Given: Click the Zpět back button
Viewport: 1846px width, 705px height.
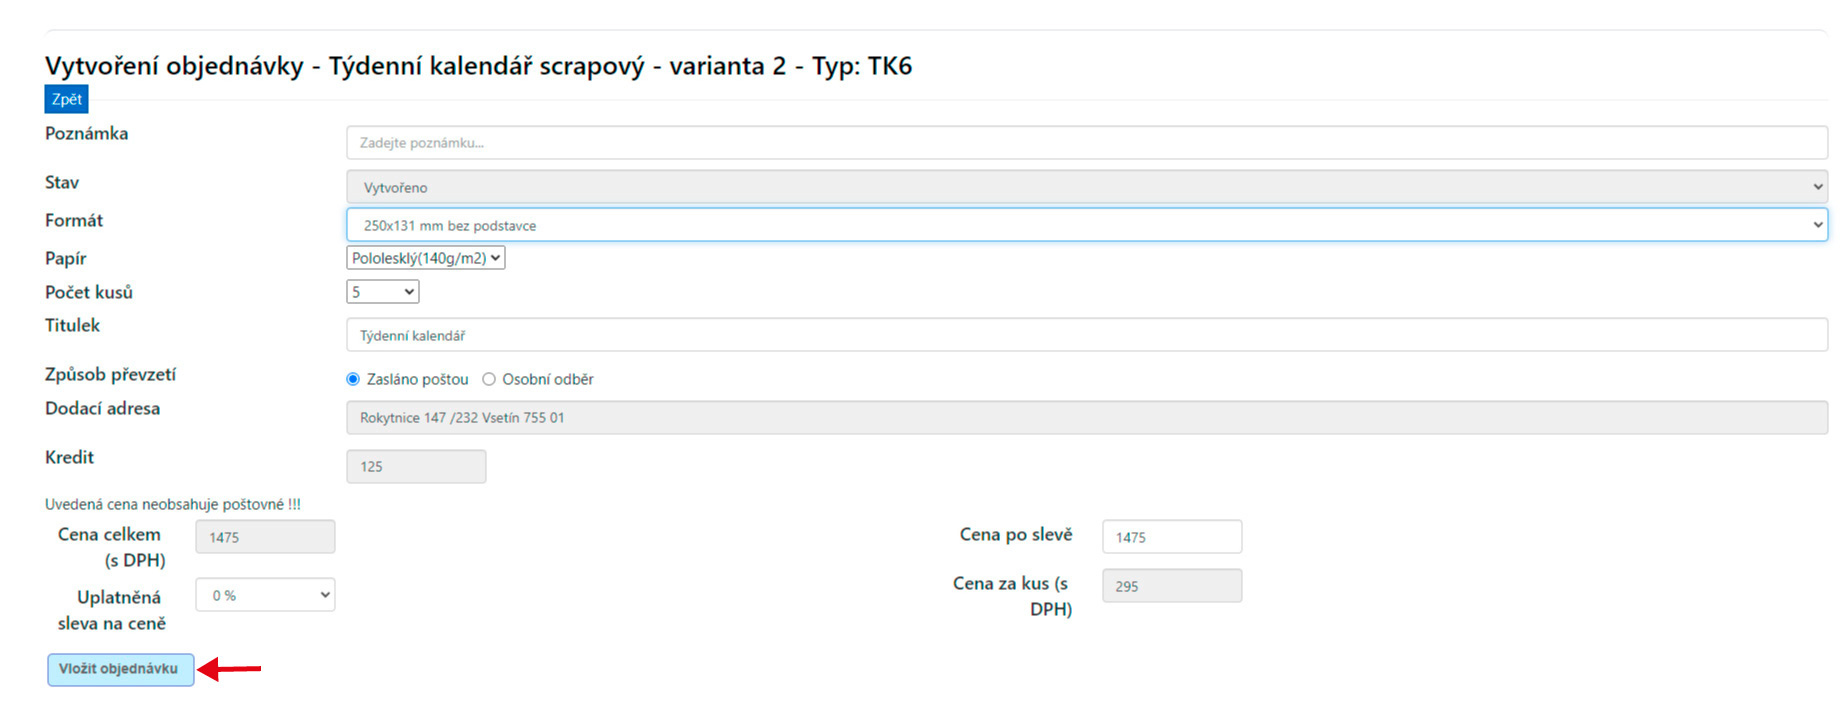Looking at the screenshot, I should (x=66, y=99).
